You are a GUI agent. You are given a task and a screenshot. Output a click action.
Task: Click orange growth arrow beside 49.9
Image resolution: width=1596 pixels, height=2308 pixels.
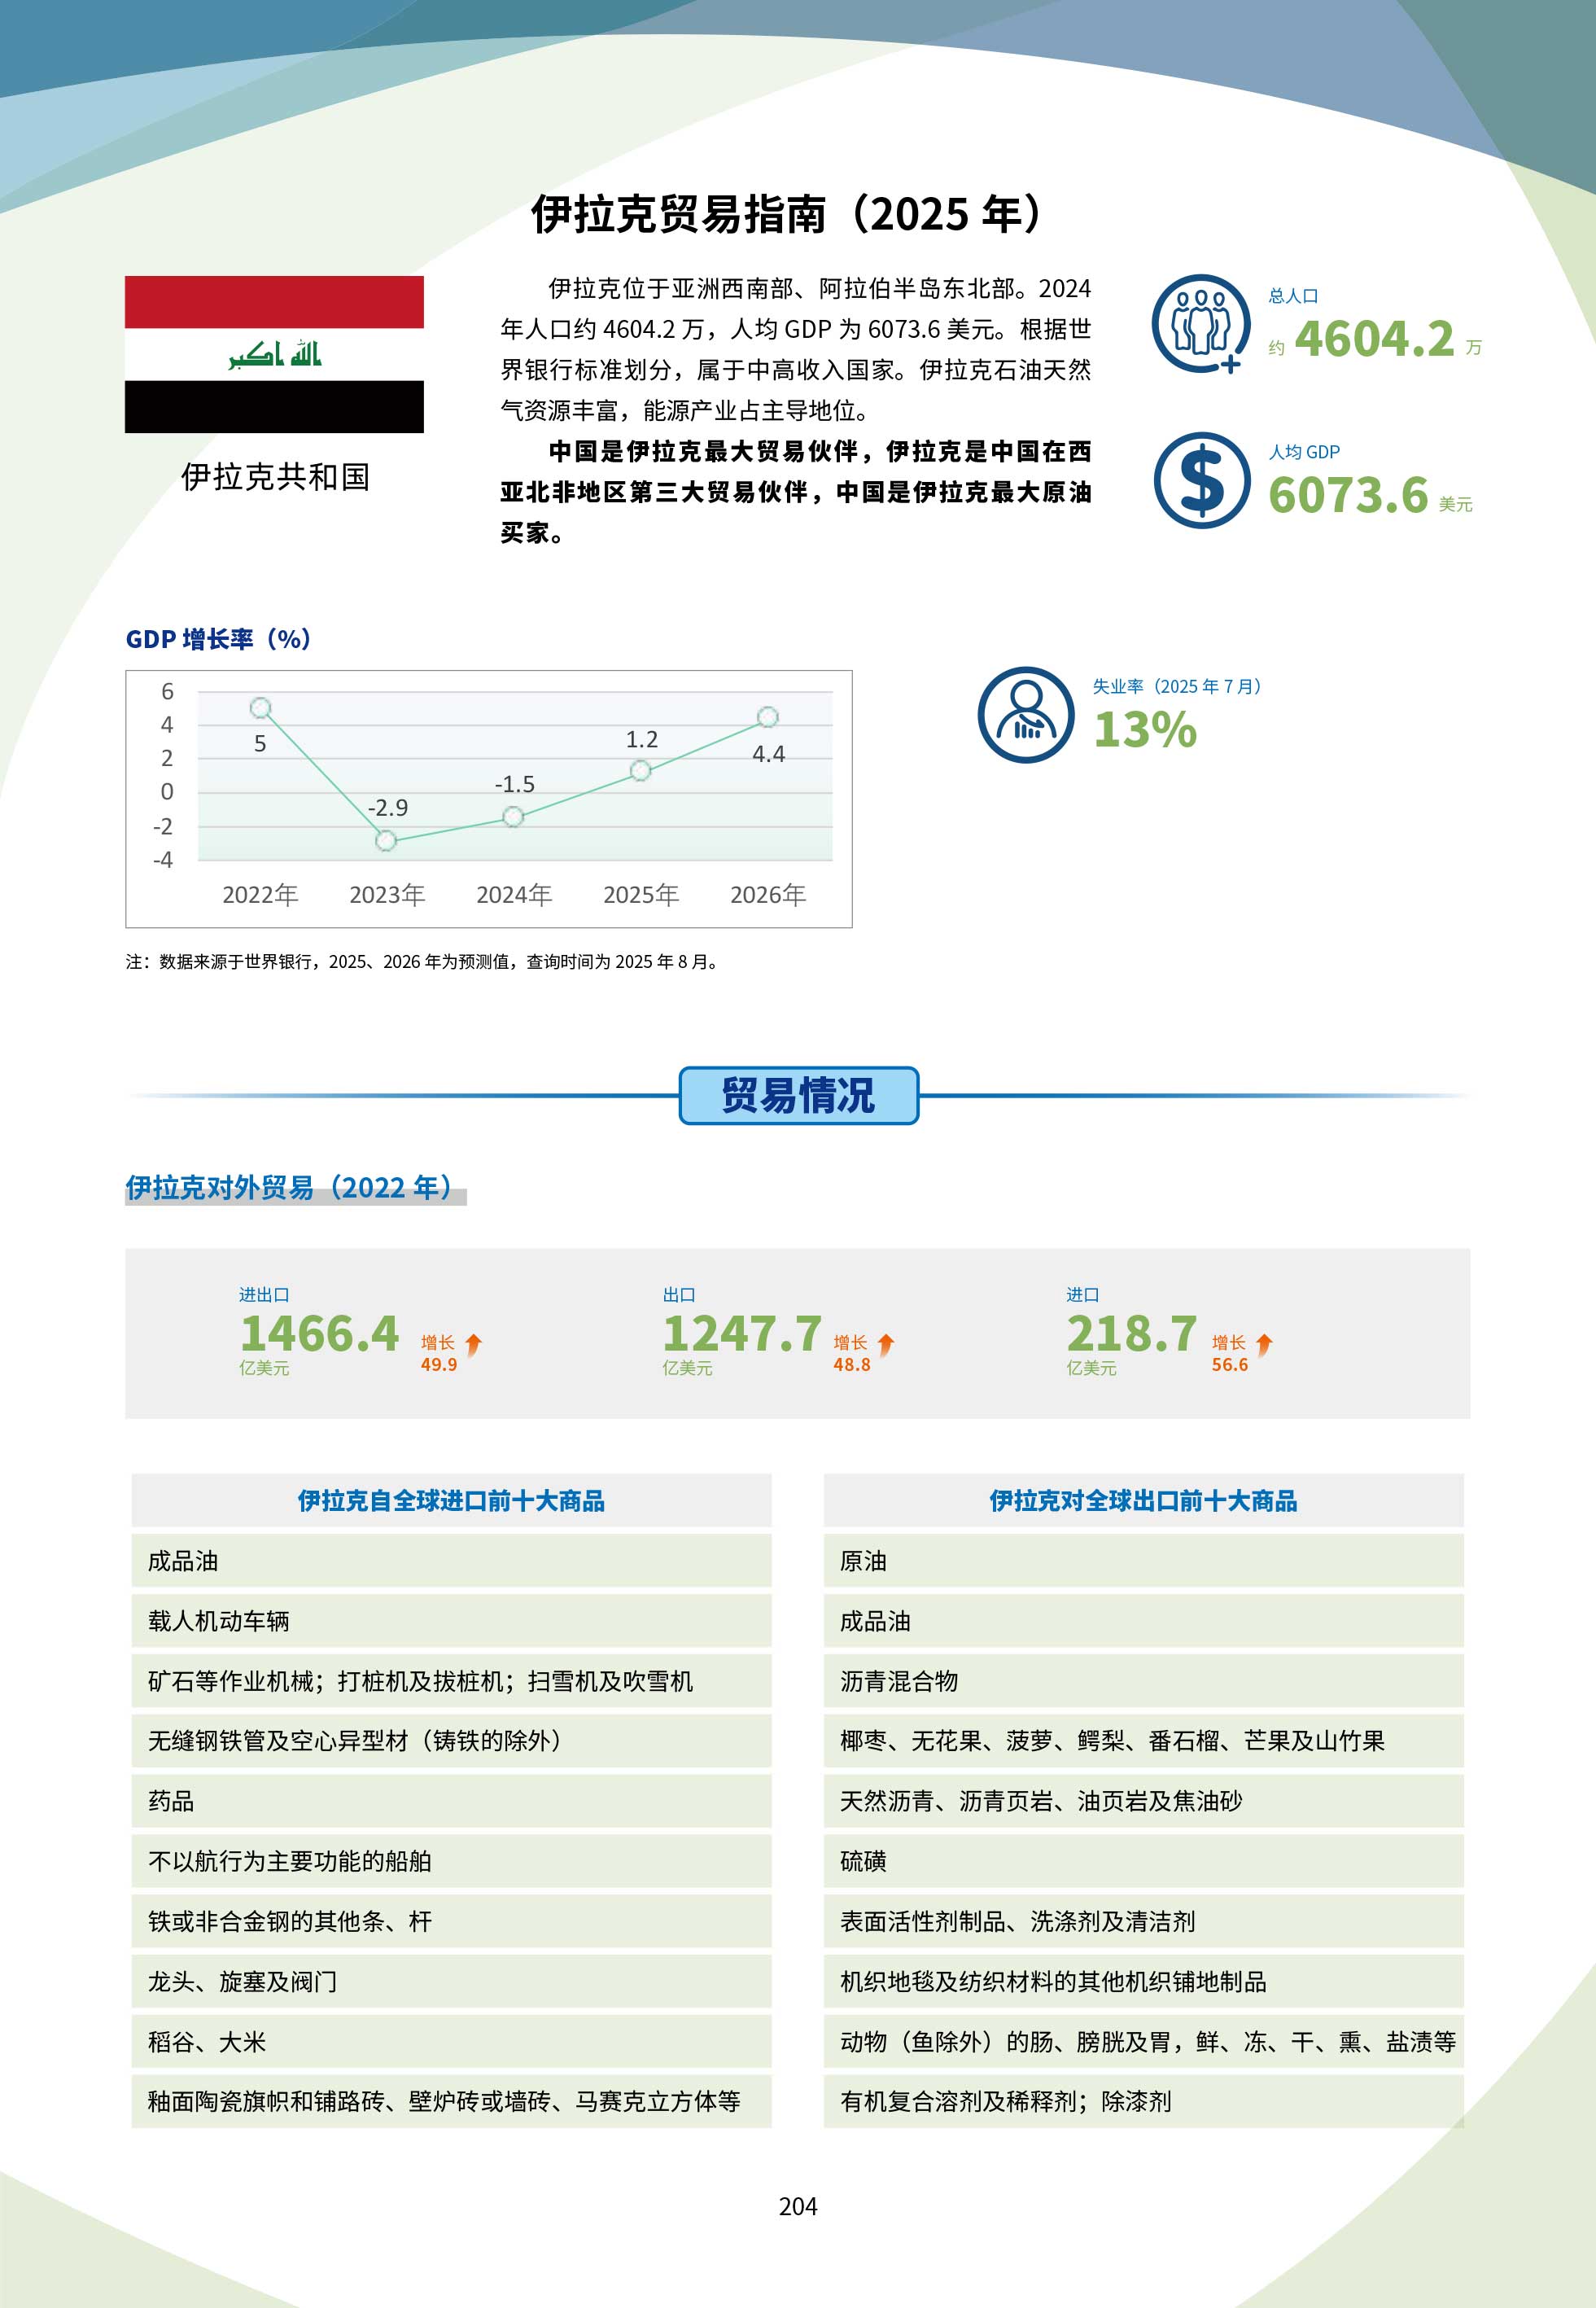click(474, 1345)
